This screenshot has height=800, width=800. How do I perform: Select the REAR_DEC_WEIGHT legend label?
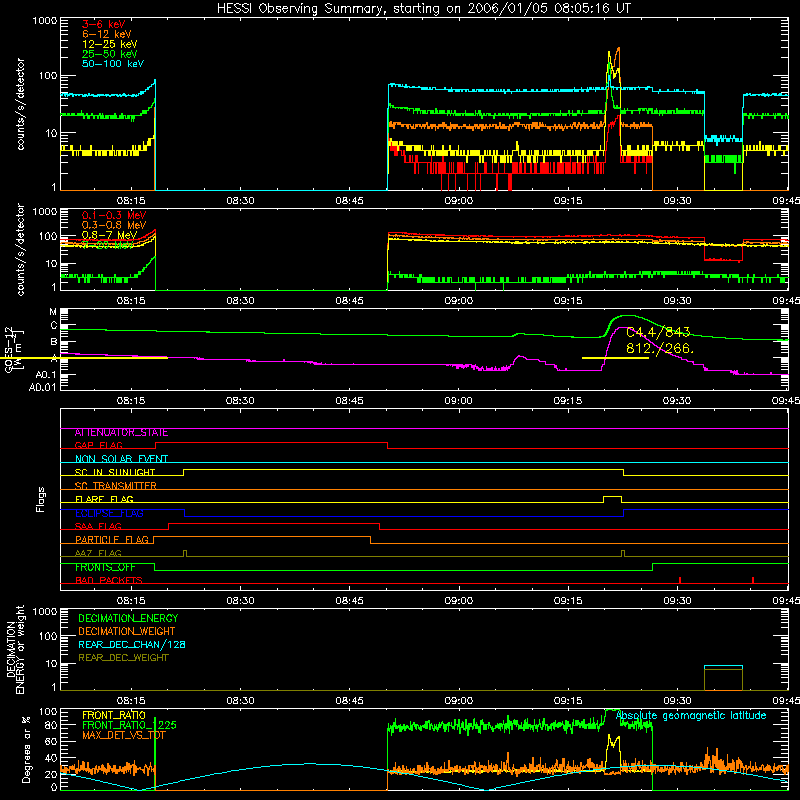click(123, 658)
